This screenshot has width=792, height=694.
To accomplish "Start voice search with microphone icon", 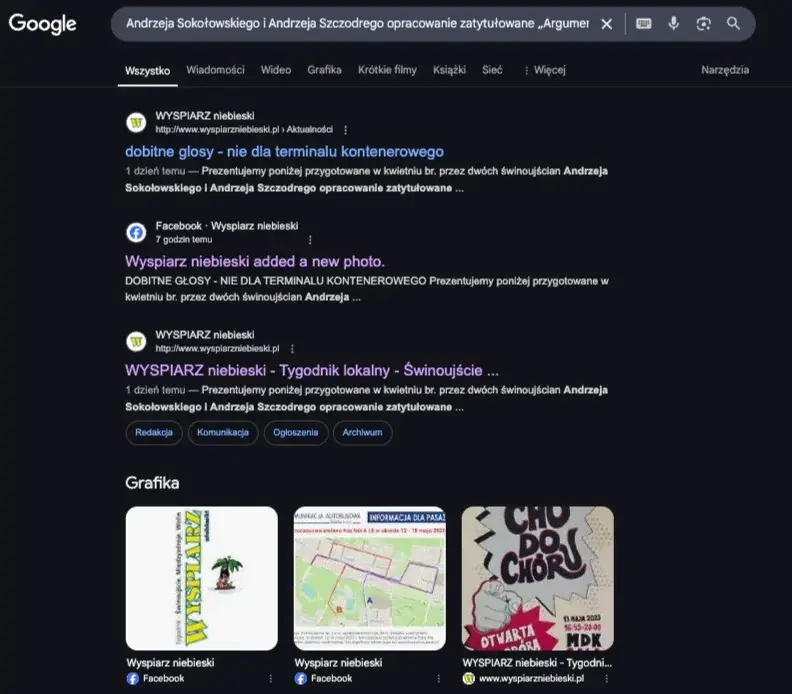I will click(673, 23).
